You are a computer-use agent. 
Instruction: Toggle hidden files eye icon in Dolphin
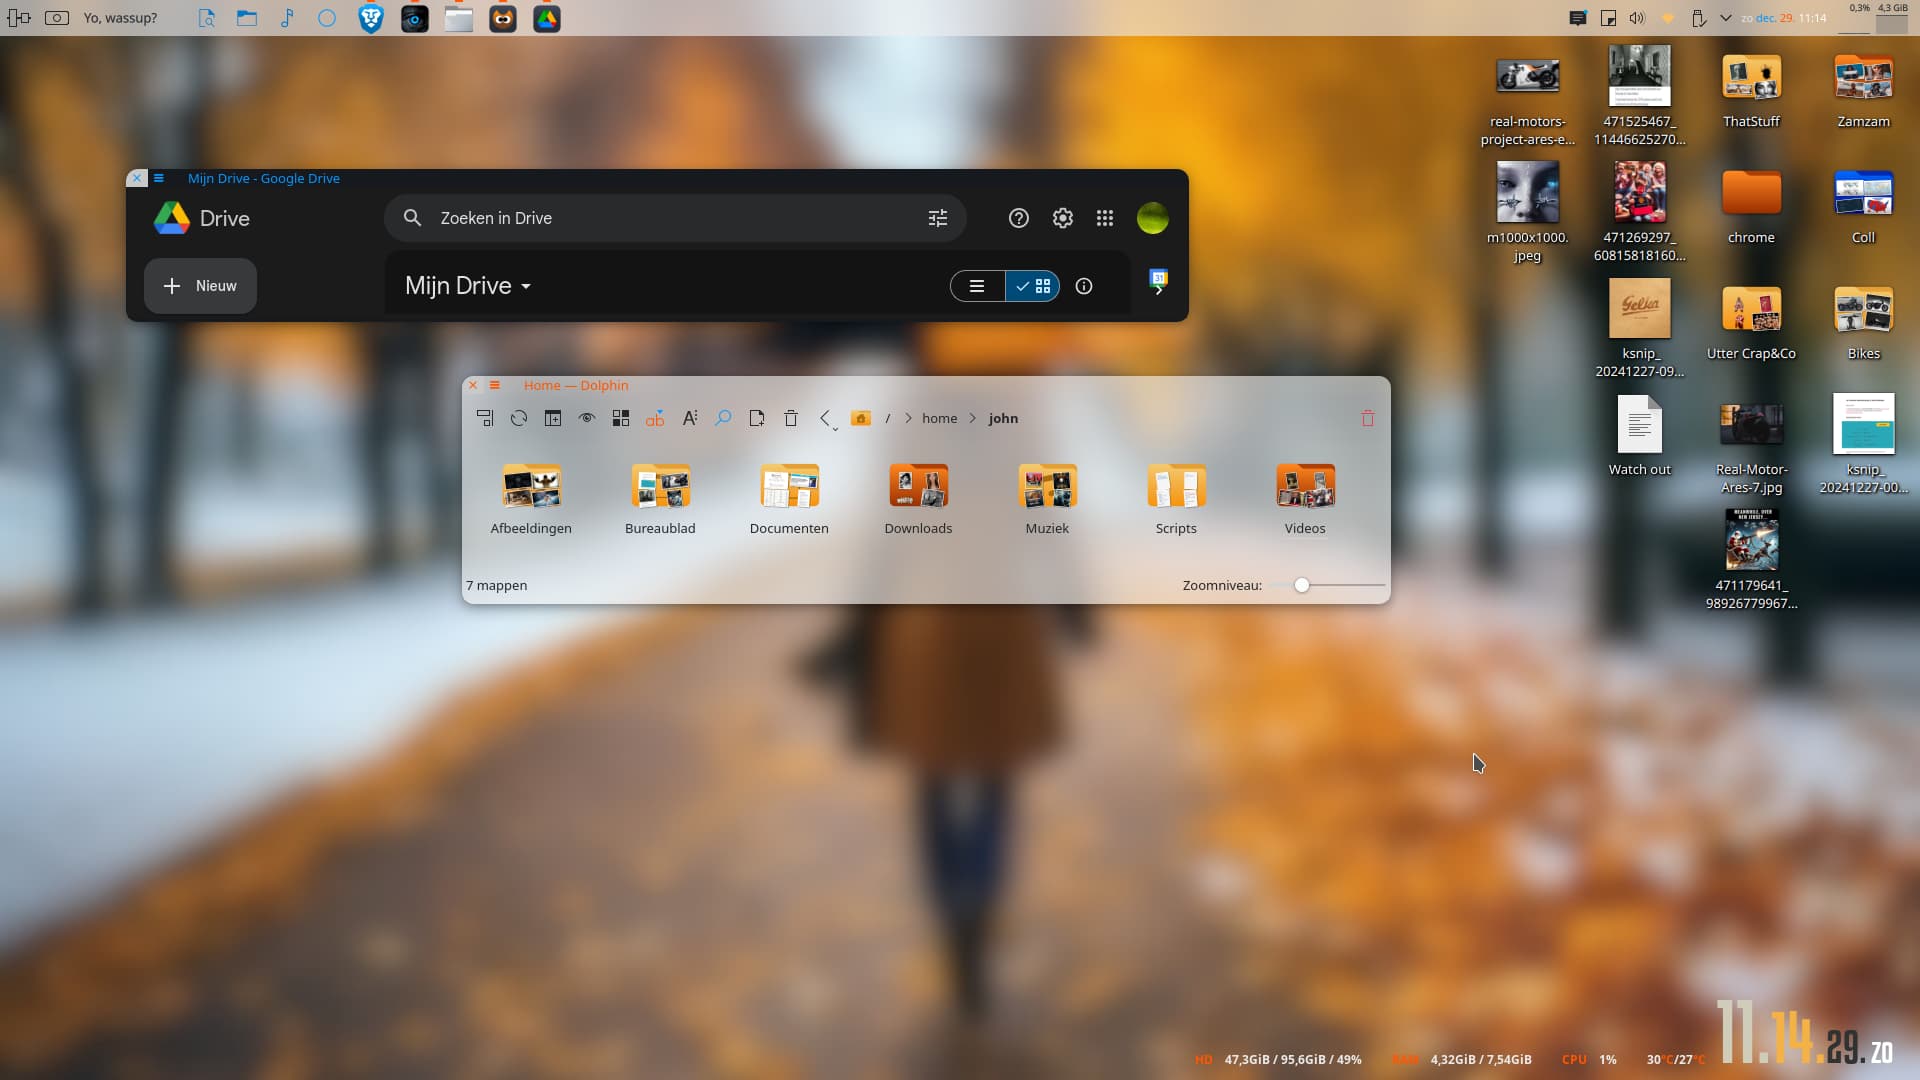pyautogui.click(x=587, y=418)
